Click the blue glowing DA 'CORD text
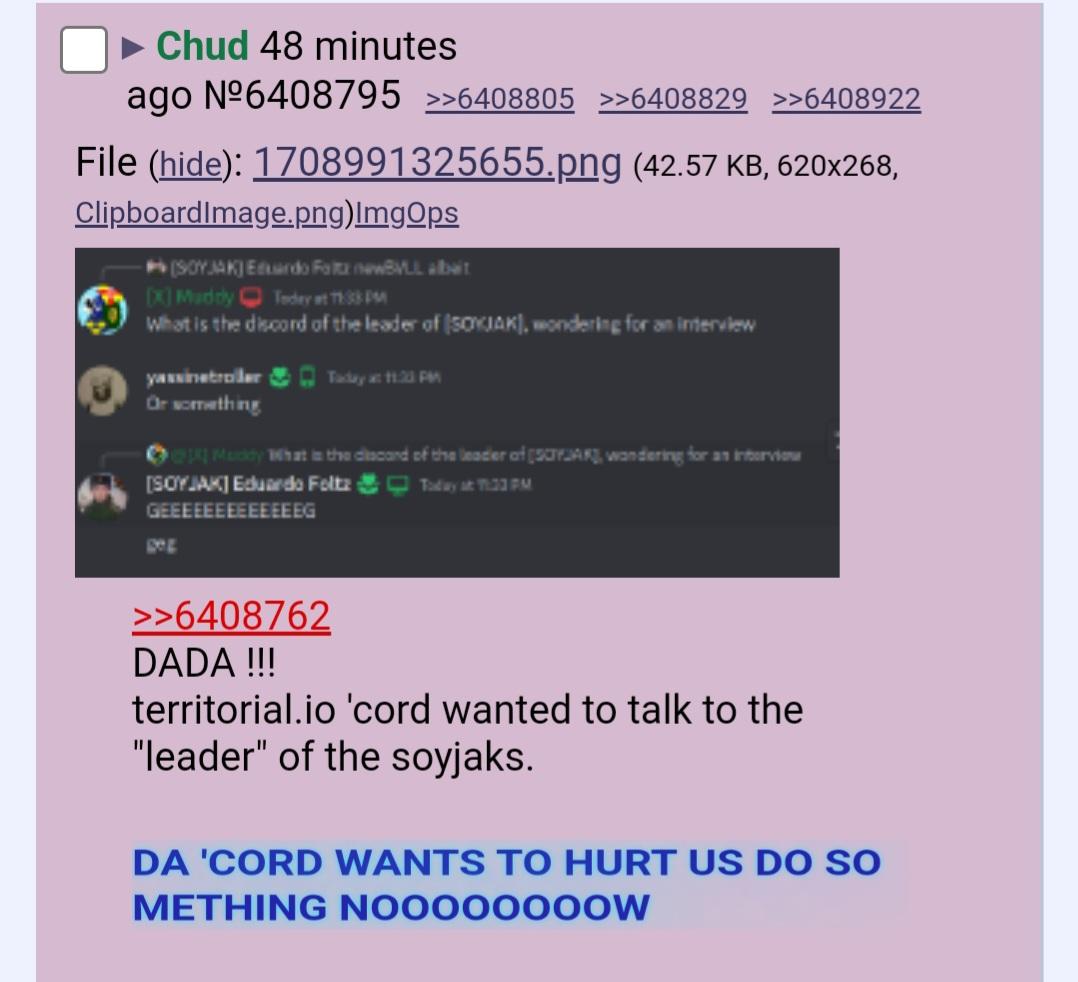The width and height of the screenshot is (1078, 982). [x=507, y=884]
